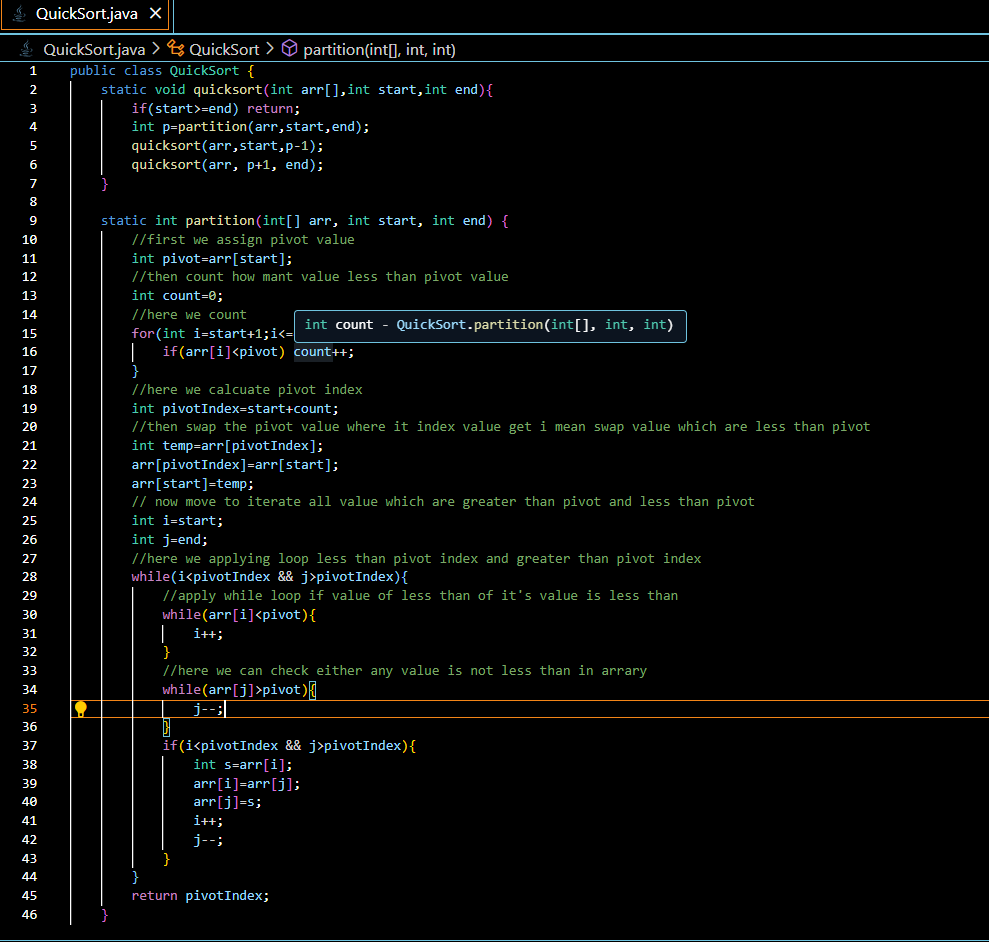Click 'for(int i=start+1;i<=' on line 15

[213, 334]
